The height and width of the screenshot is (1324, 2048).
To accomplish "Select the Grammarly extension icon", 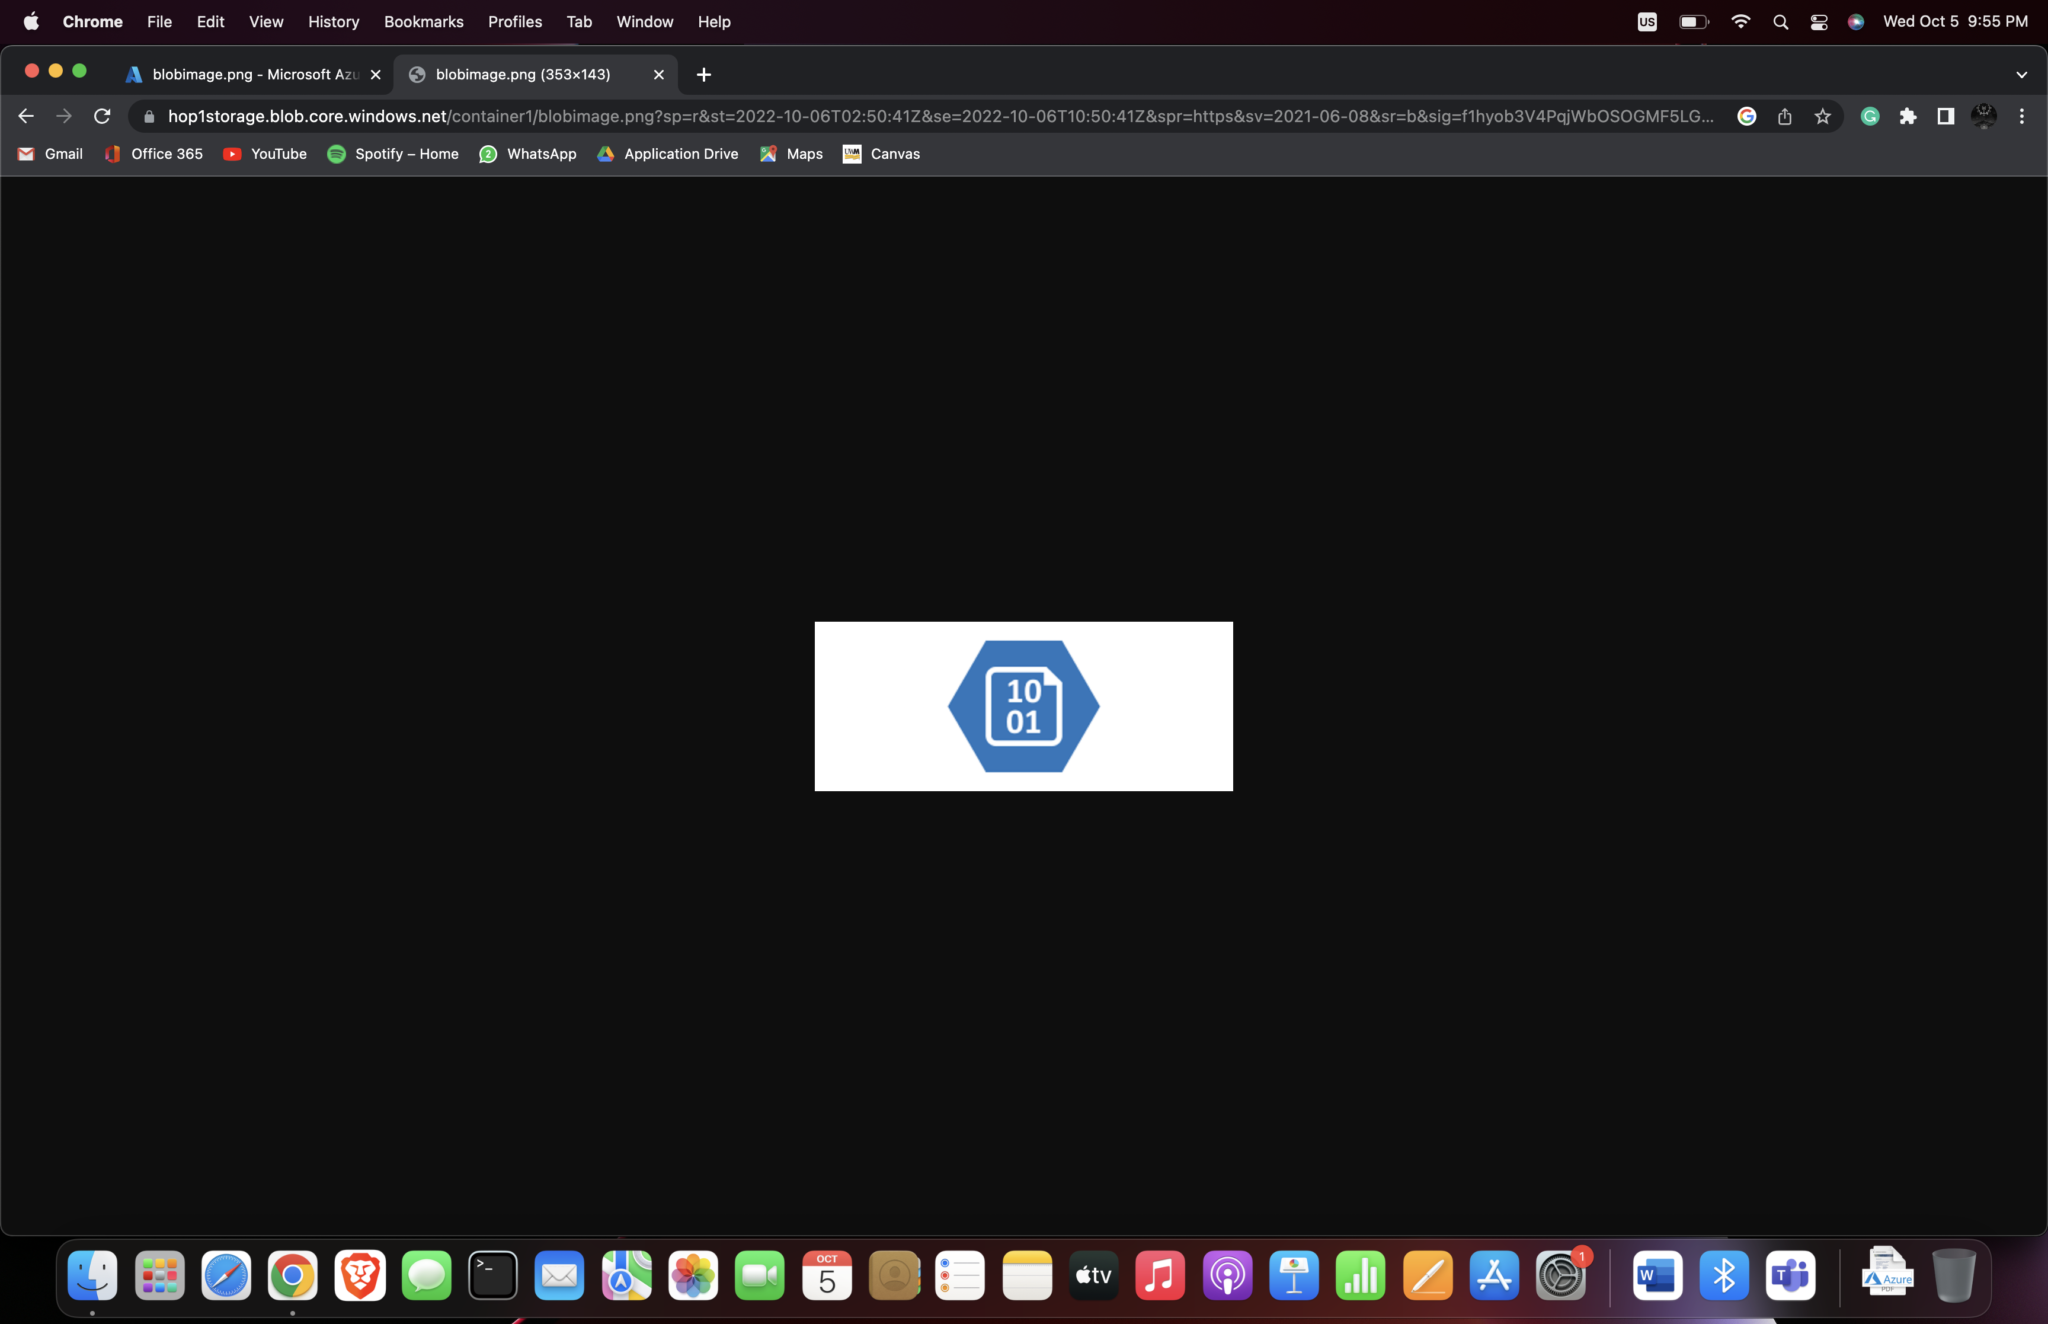I will pos(1869,116).
